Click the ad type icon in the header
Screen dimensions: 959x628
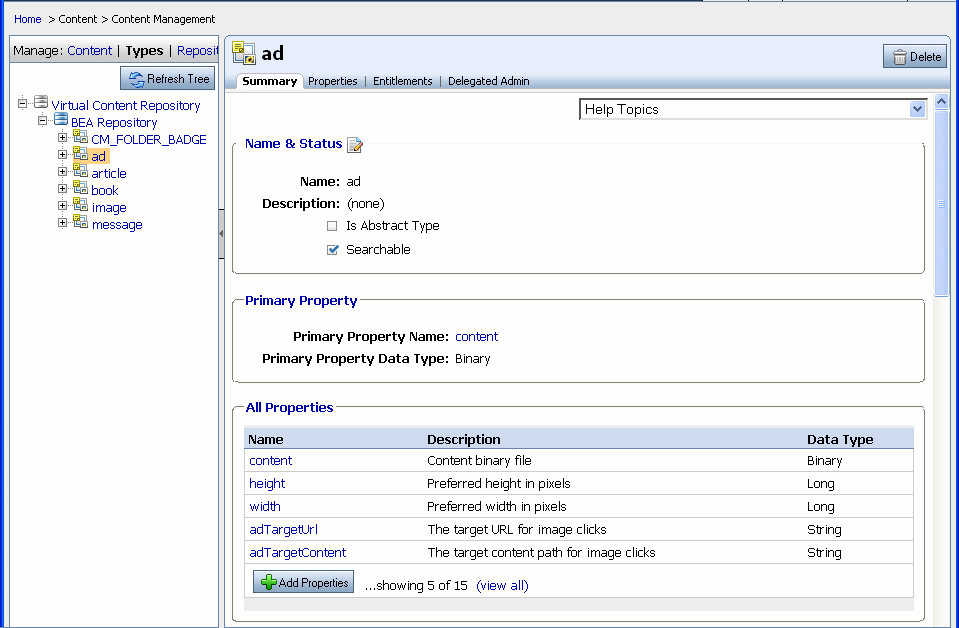click(243, 53)
